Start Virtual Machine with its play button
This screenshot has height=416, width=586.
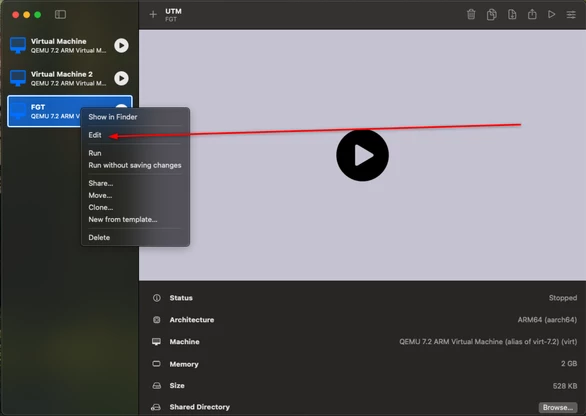(121, 45)
